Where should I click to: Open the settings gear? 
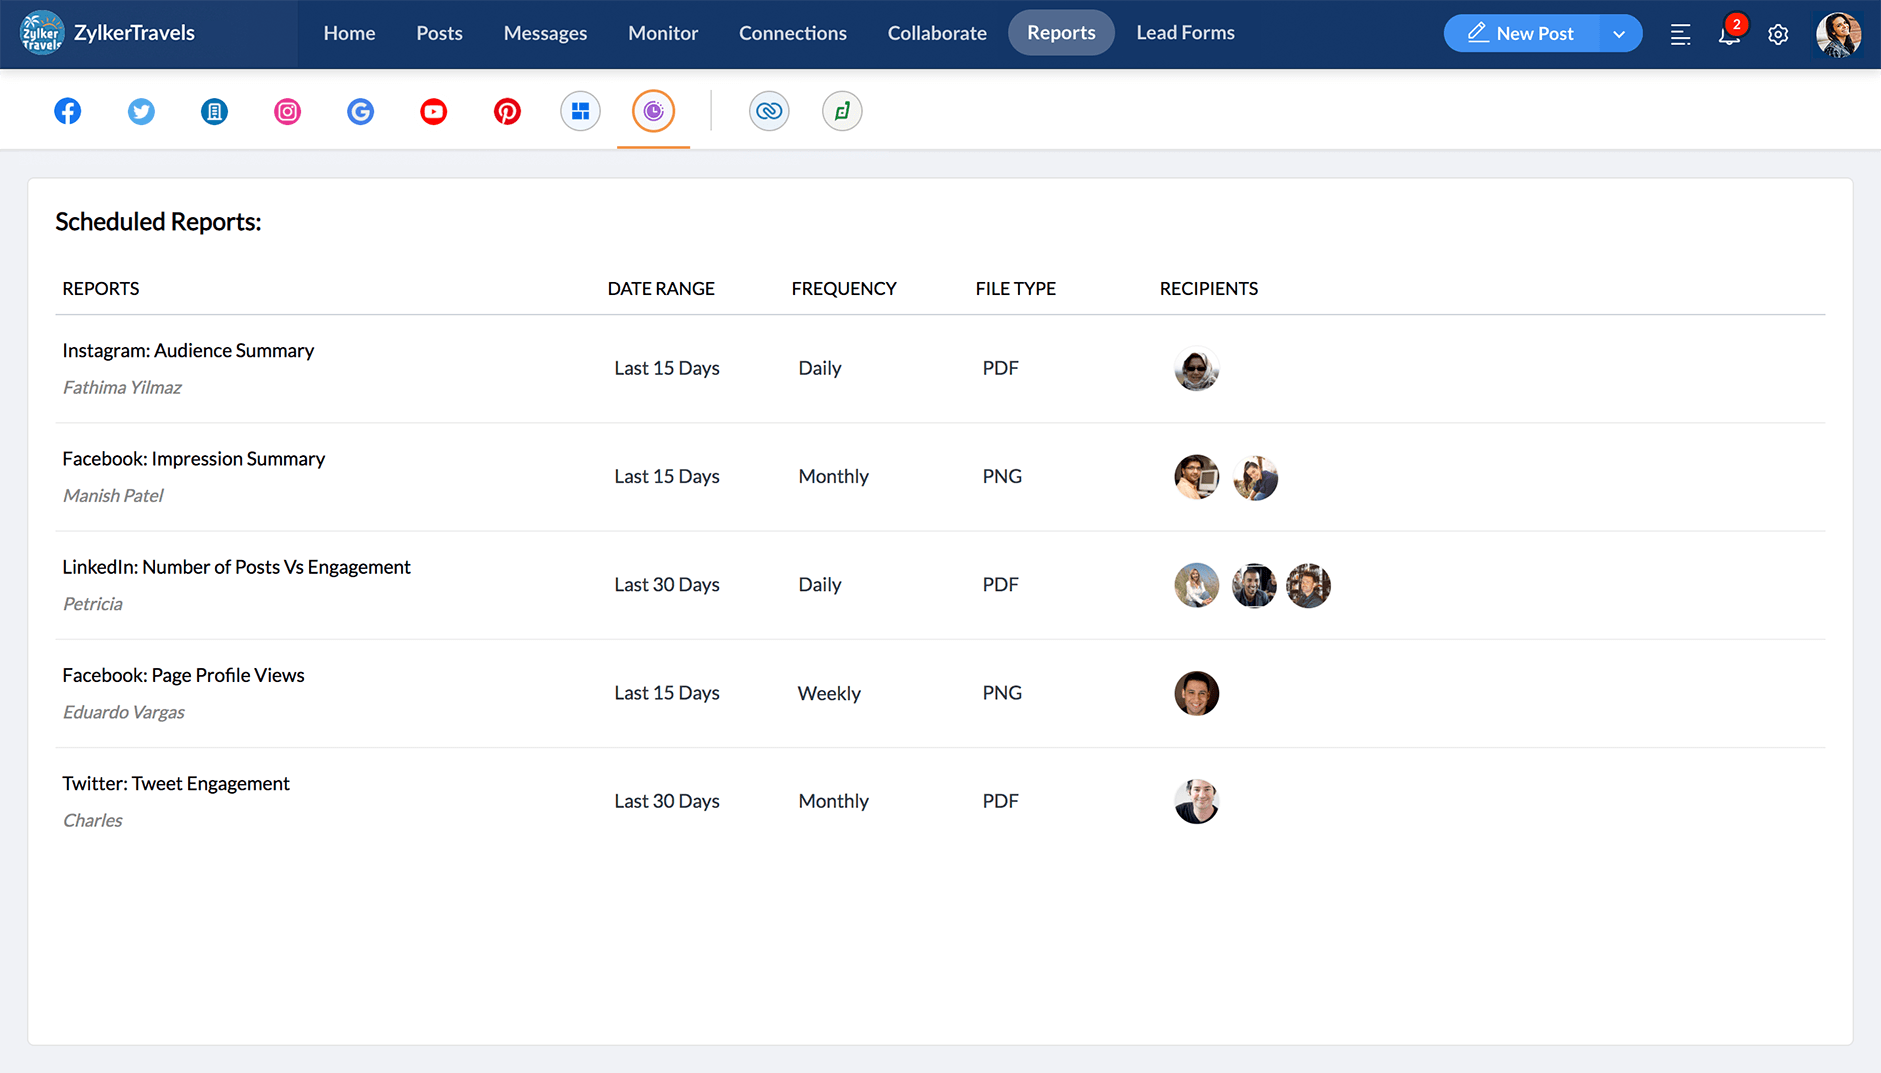click(x=1778, y=34)
